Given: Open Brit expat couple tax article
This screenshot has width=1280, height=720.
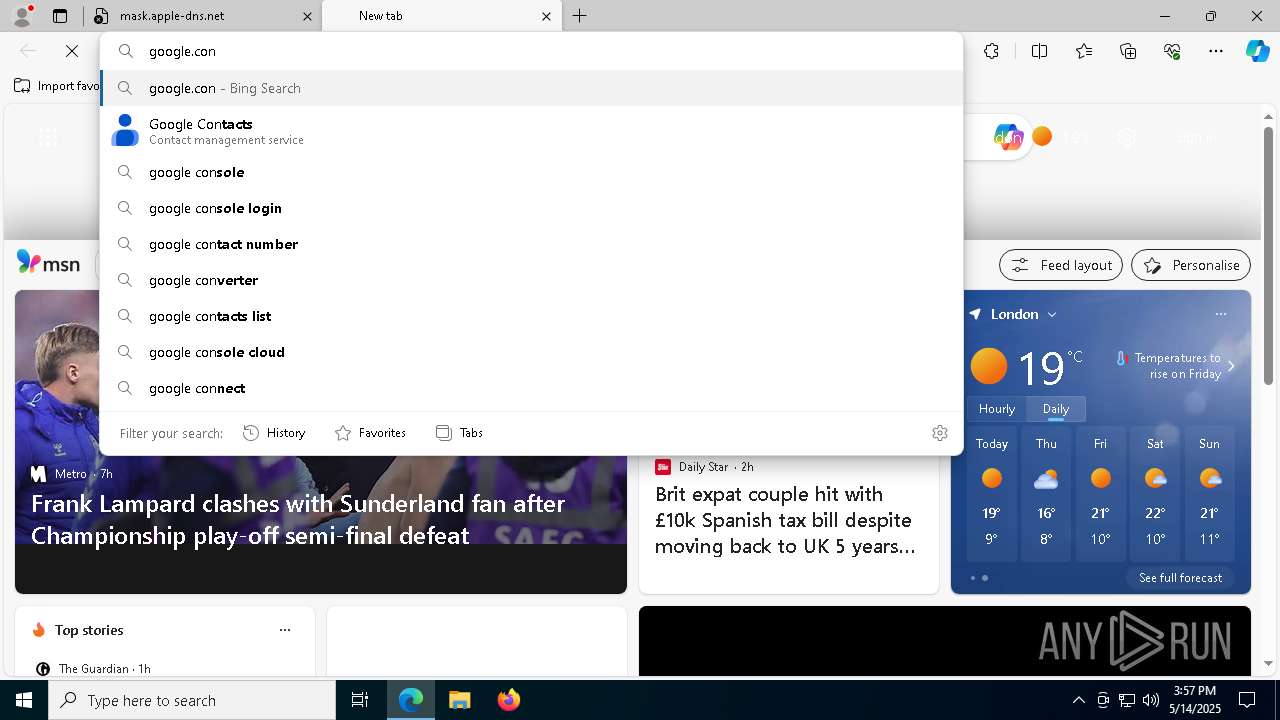Looking at the screenshot, I should [785, 520].
